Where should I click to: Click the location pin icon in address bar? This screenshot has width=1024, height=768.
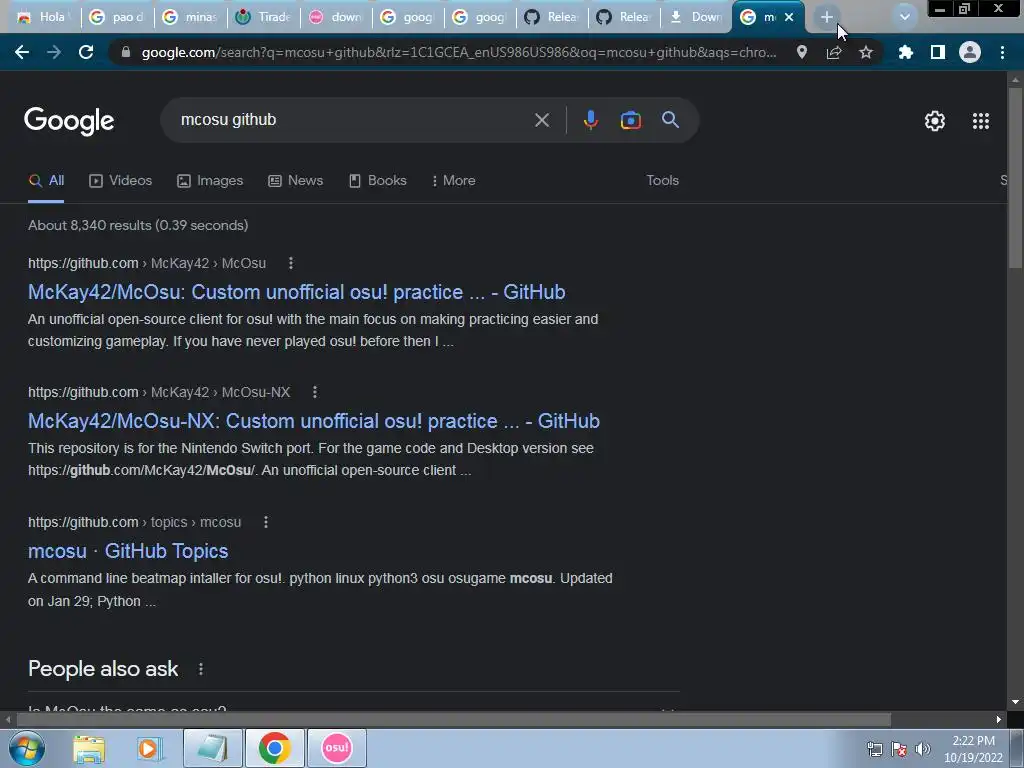tap(802, 52)
